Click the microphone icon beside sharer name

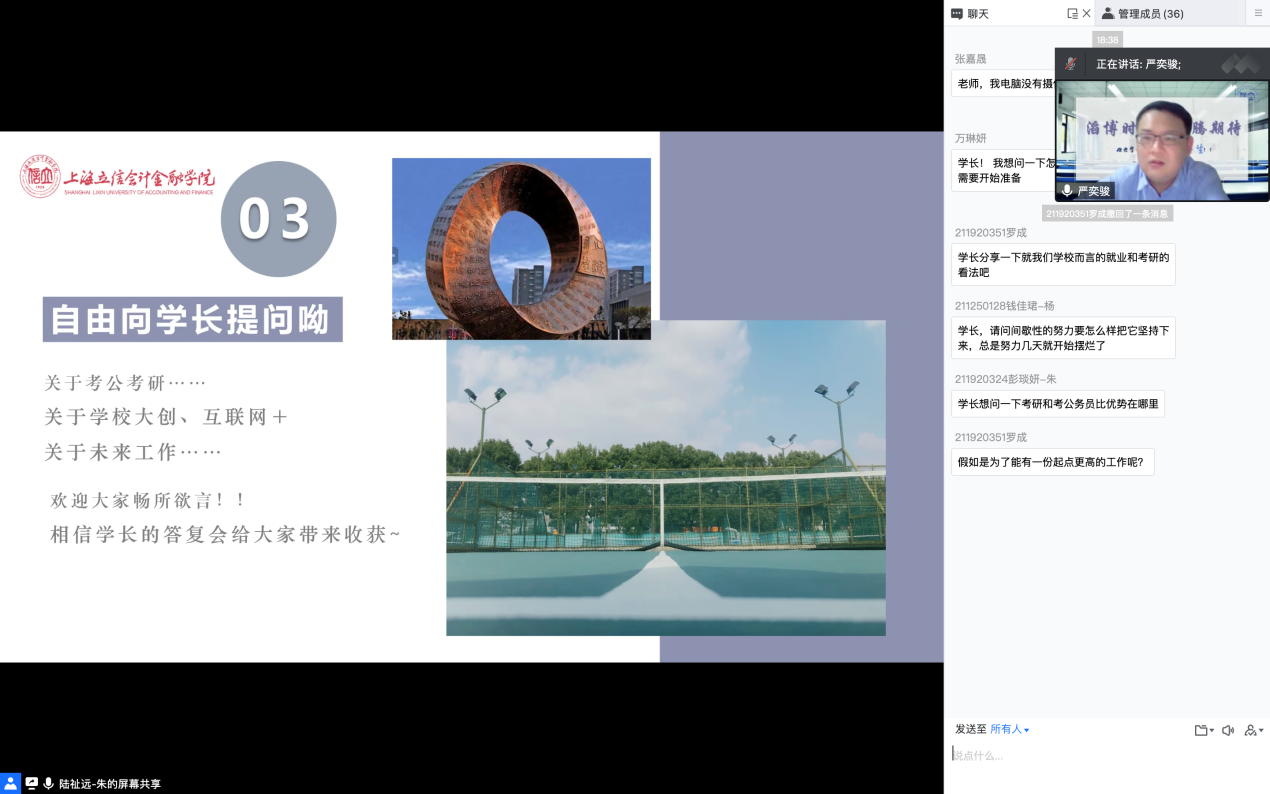(48, 783)
